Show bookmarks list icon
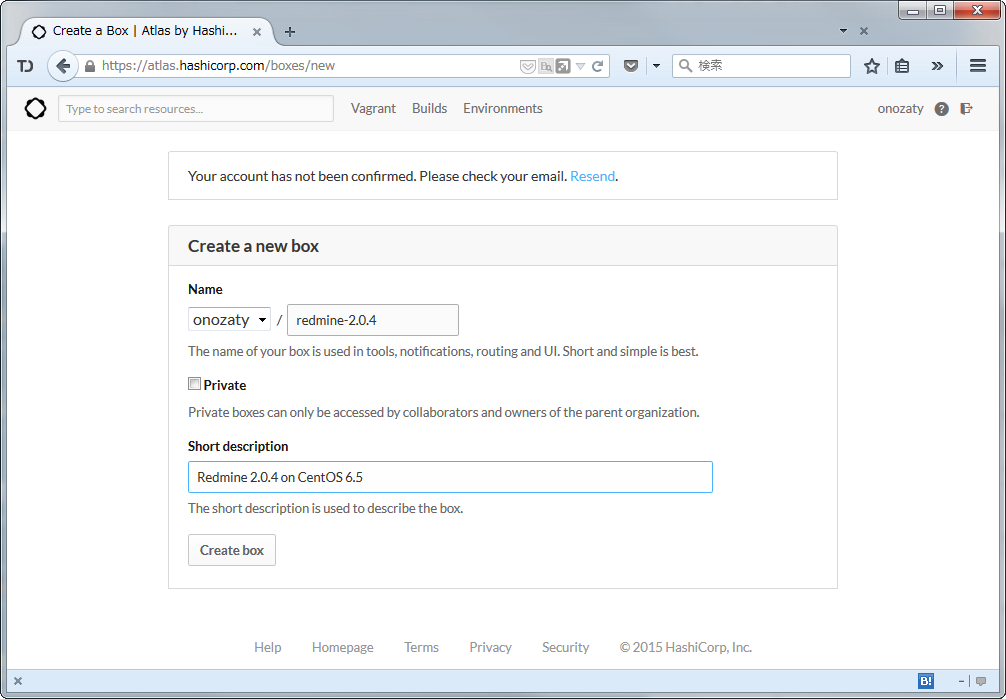Image resolution: width=1006 pixels, height=699 pixels. point(902,65)
